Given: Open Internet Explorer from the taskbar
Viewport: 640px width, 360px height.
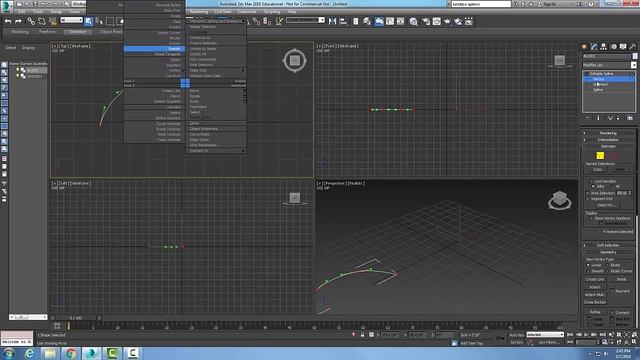Looking at the screenshot, I should tap(29, 353).
